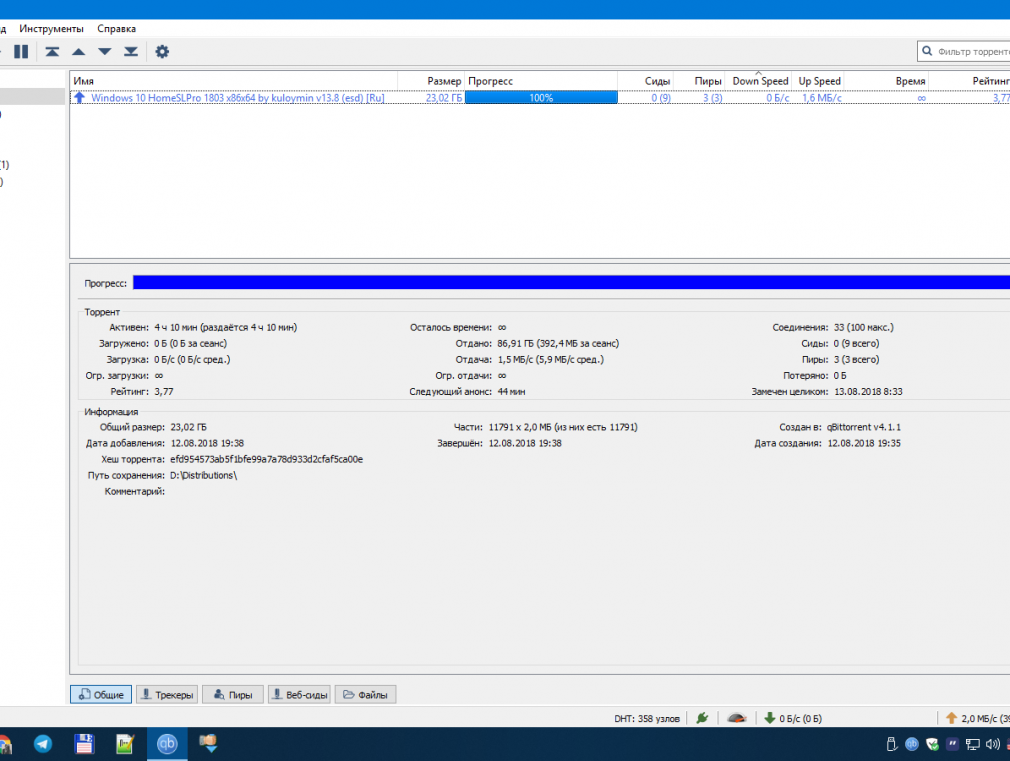
Task: Sort by the Down Speed column header
Action: point(758,81)
